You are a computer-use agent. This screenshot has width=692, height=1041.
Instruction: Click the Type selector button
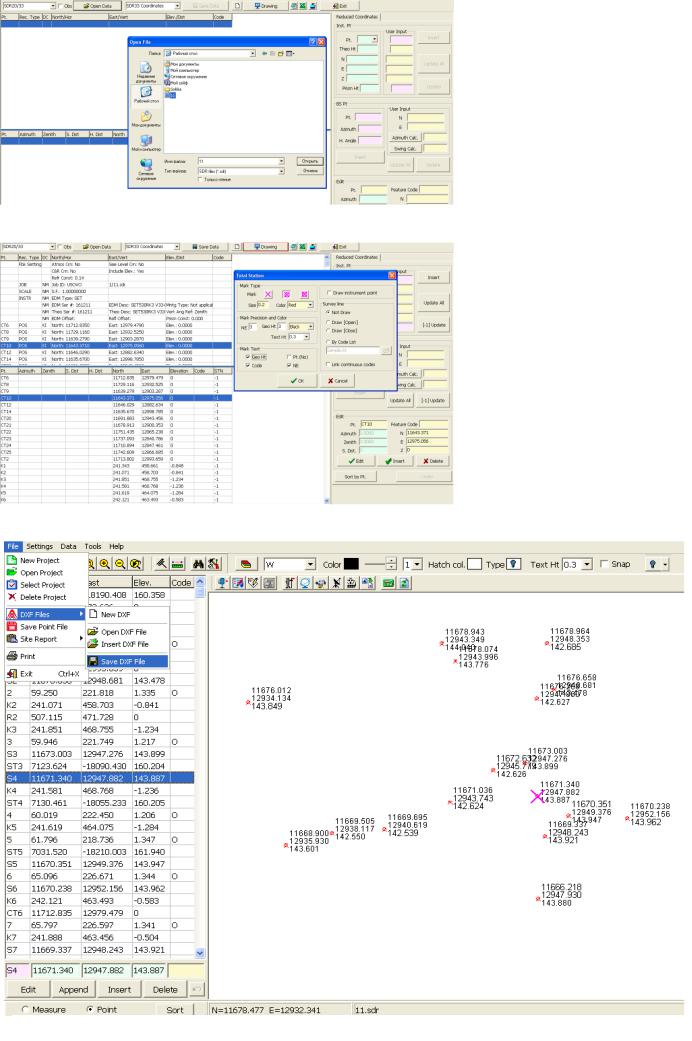pyautogui.click(x=513, y=564)
